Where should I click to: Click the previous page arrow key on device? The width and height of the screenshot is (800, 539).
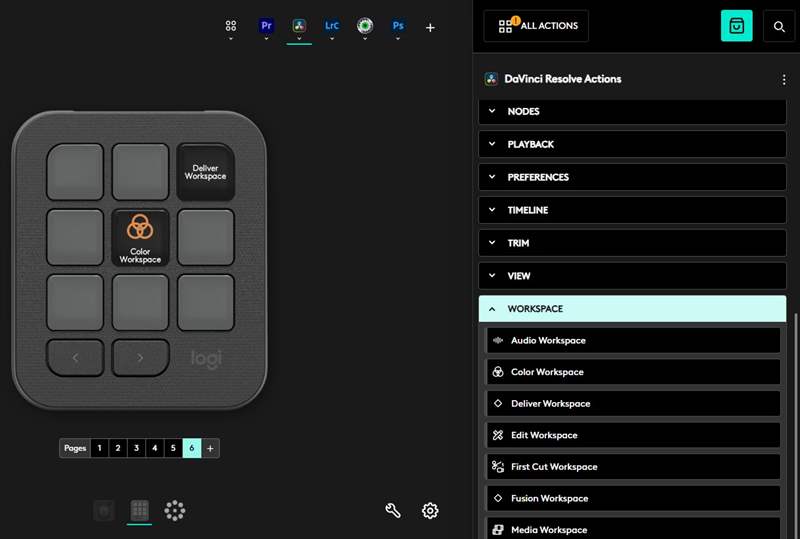point(75,358)
